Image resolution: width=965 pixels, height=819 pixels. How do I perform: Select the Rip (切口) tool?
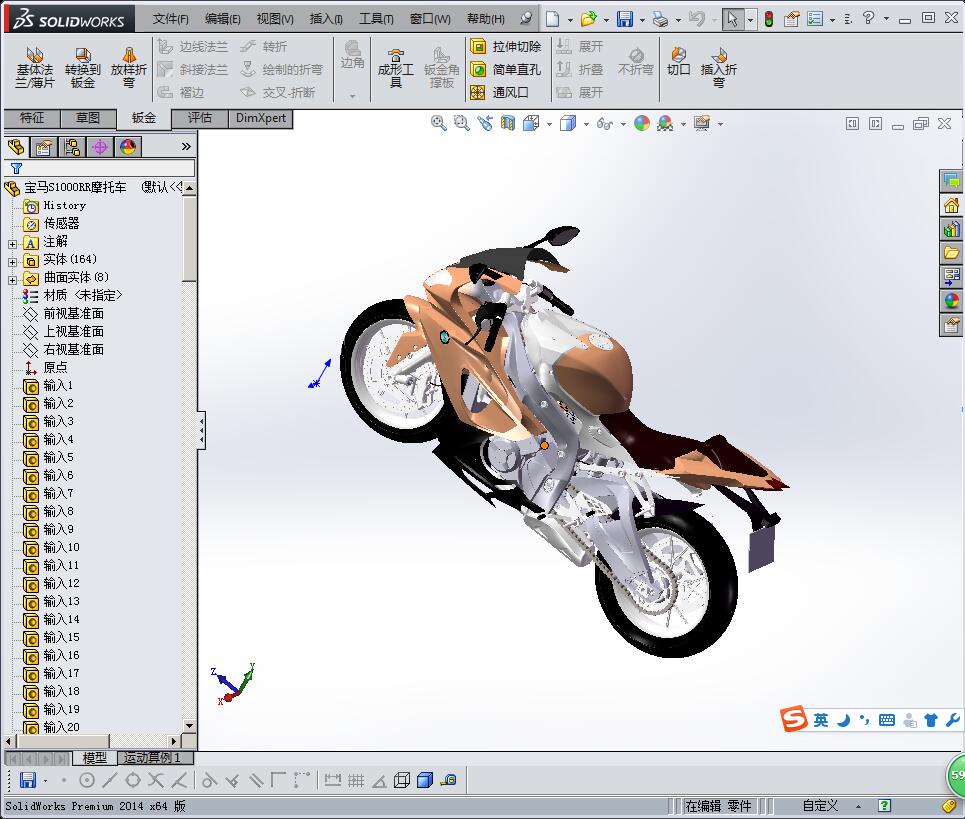pyautogui.click(x=678, y=62)
